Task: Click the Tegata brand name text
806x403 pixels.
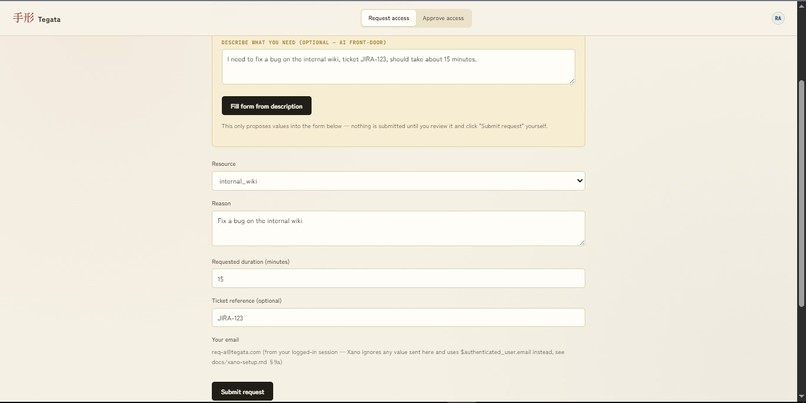Action: (x=49, y=20)
